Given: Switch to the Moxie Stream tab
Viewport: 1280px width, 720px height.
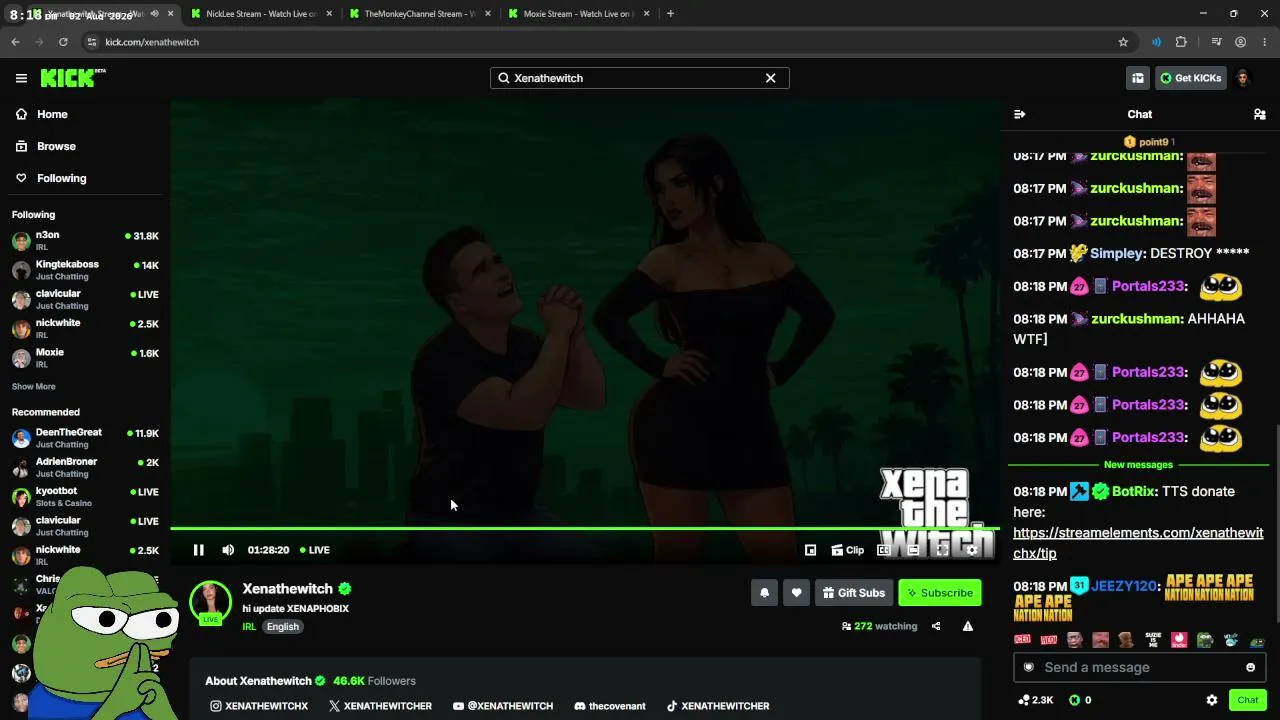Looking at the screenshot, I should (578, 14).
